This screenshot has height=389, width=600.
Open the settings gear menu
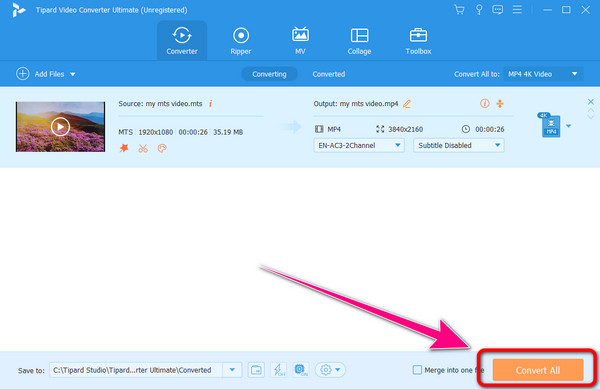pyautogui.click(x=330, y=370)
